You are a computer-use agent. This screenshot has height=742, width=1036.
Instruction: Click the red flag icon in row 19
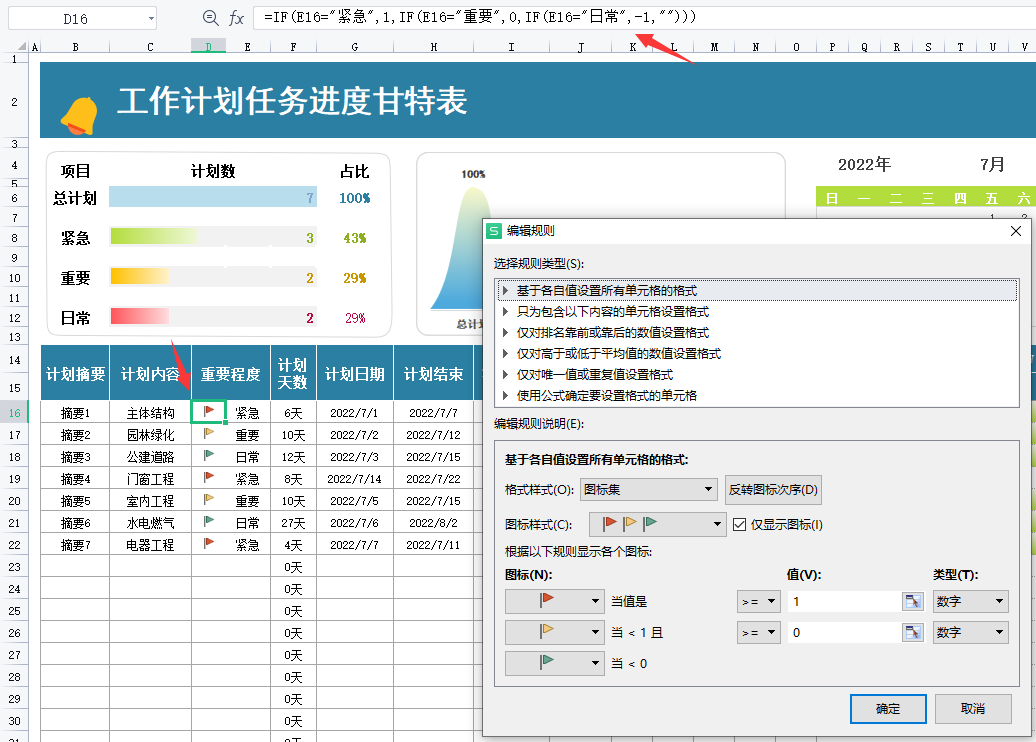[209, 477]
